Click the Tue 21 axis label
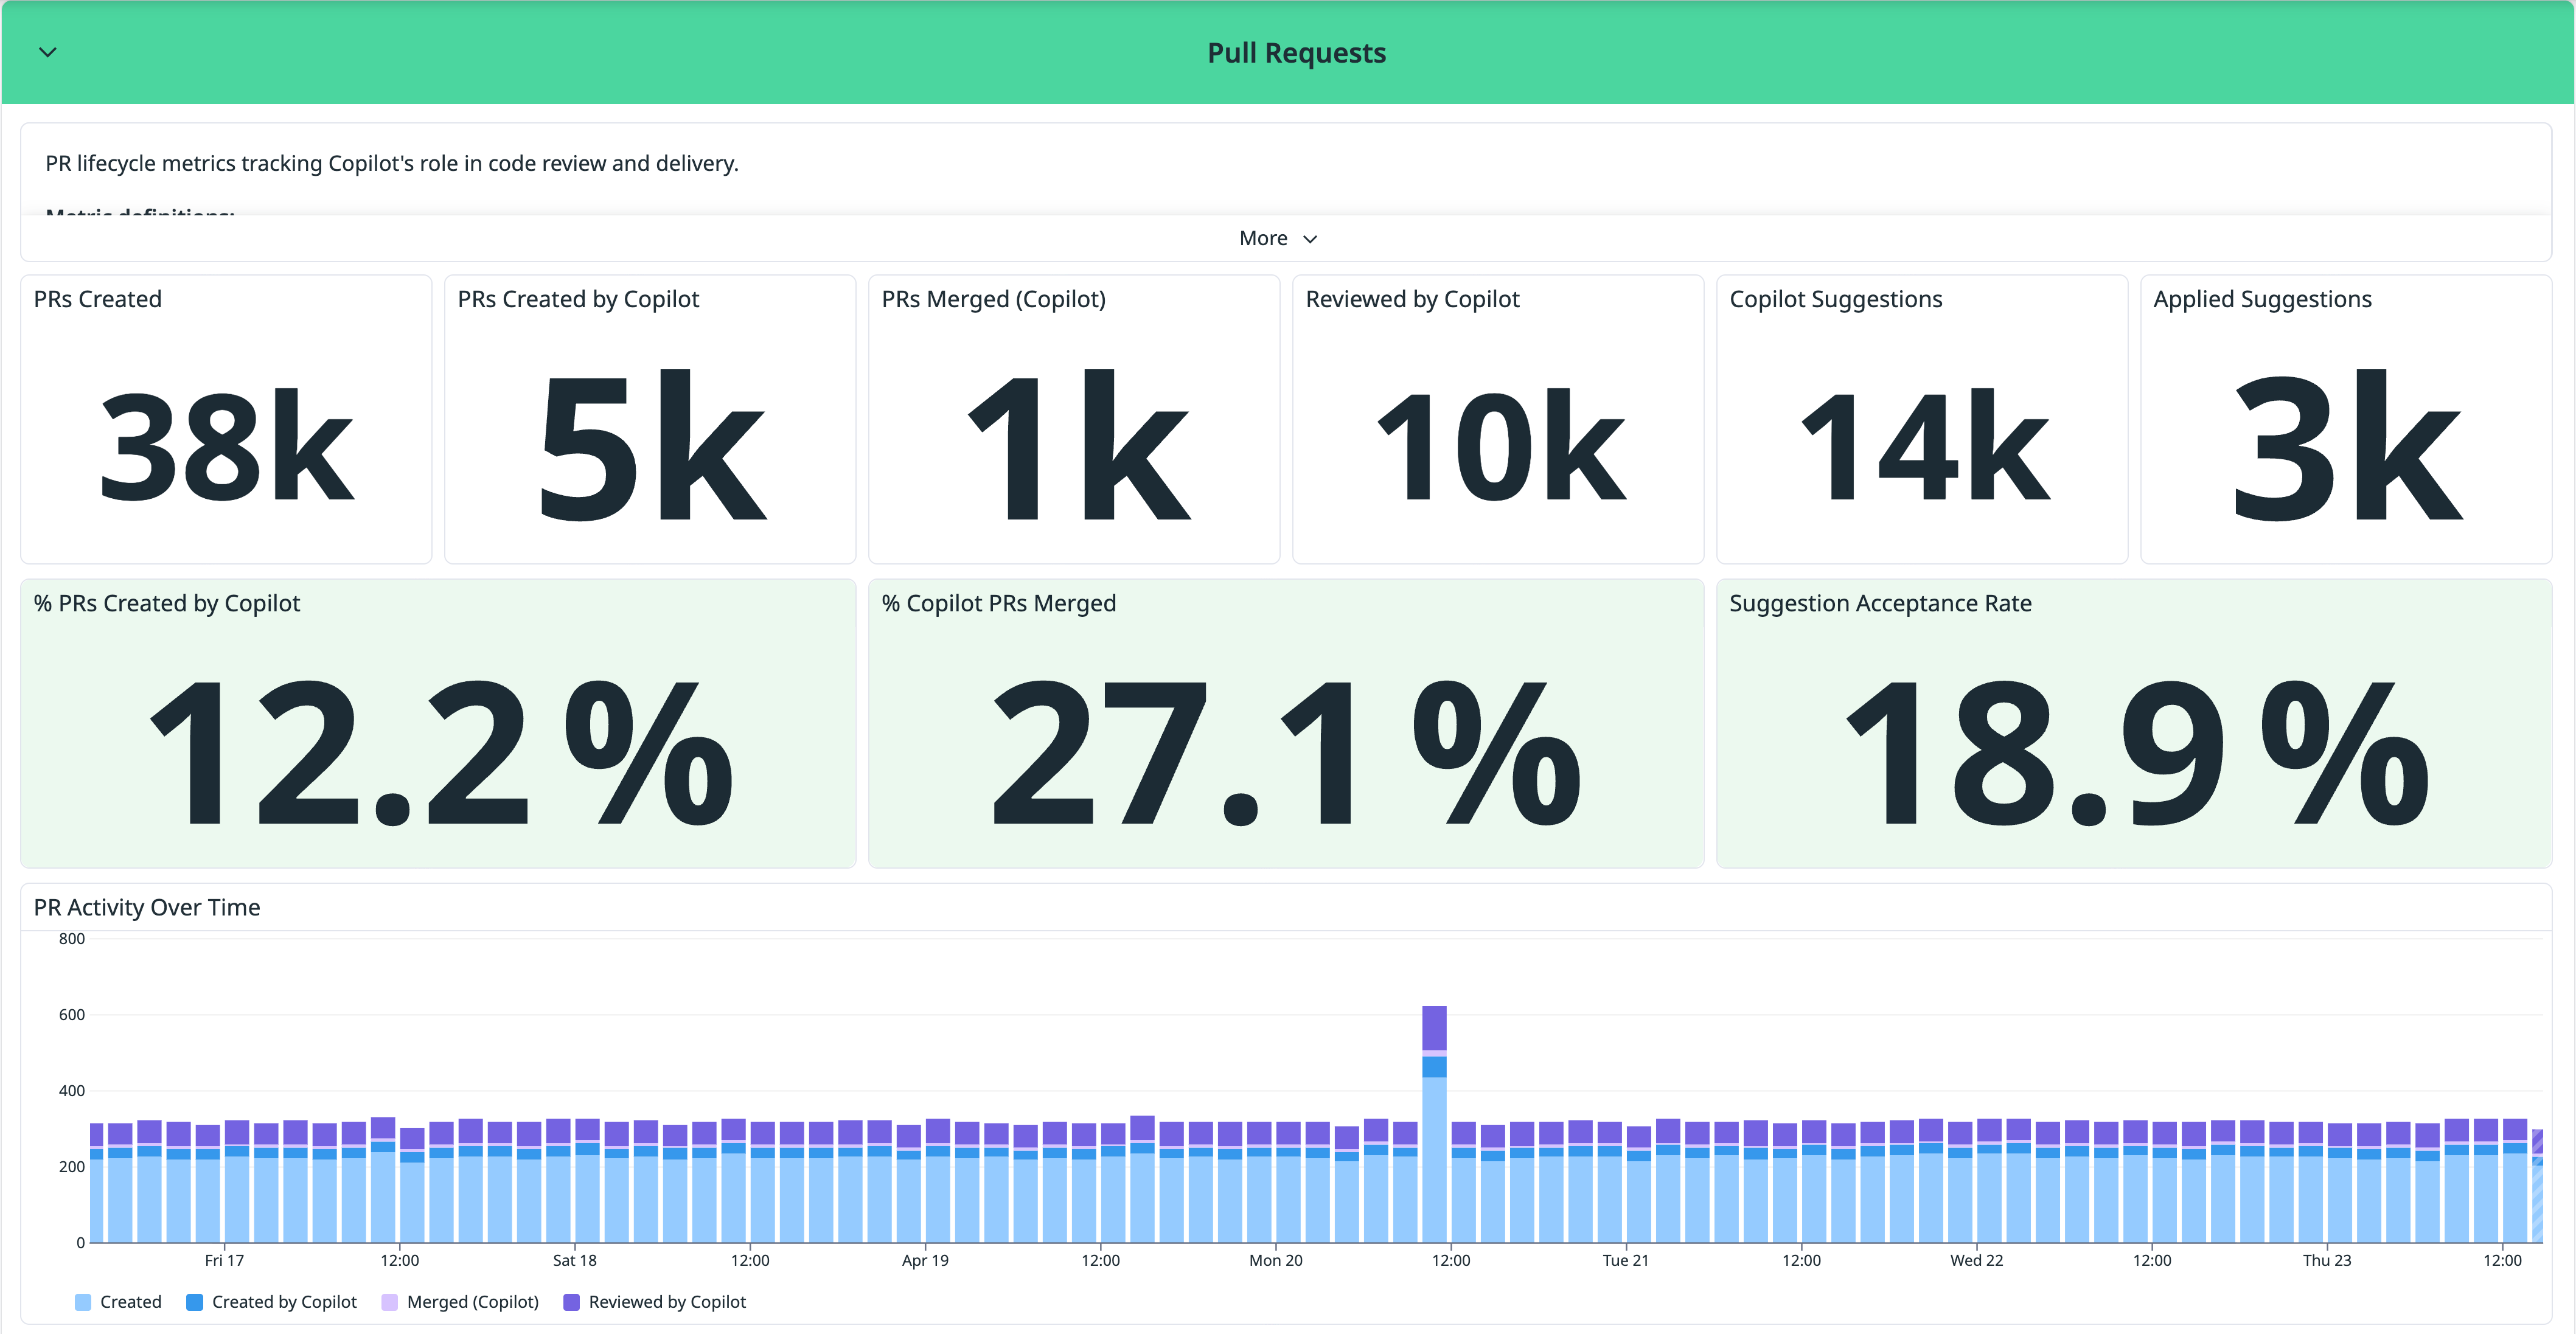Image resolution: width=2576 pixels, height=1334 pixels. (x=1626, y=1260)
